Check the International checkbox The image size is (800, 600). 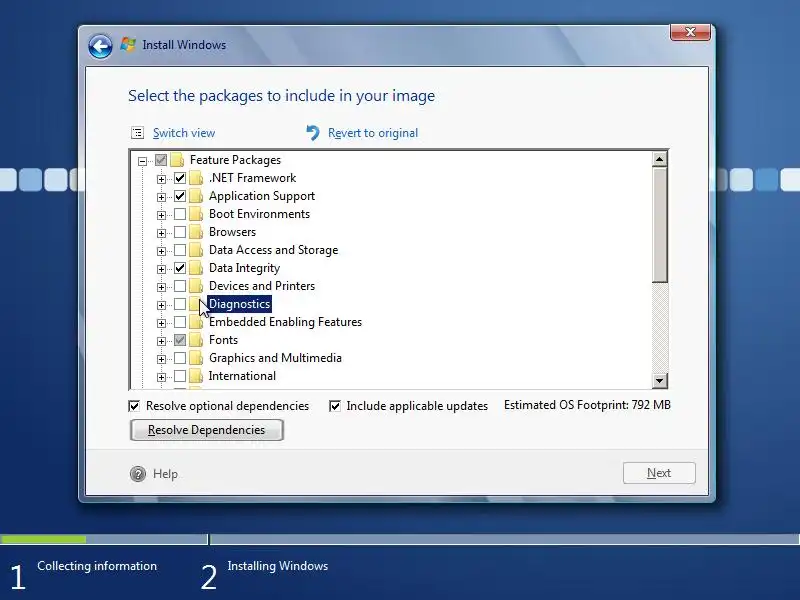tap(180, 376)
